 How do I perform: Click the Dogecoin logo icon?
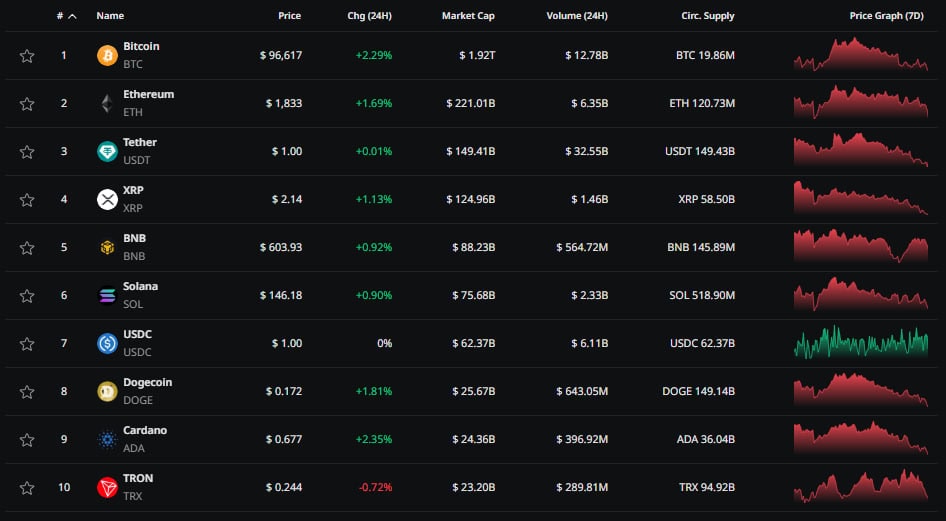pyautogui.click(x=107, y=391)
